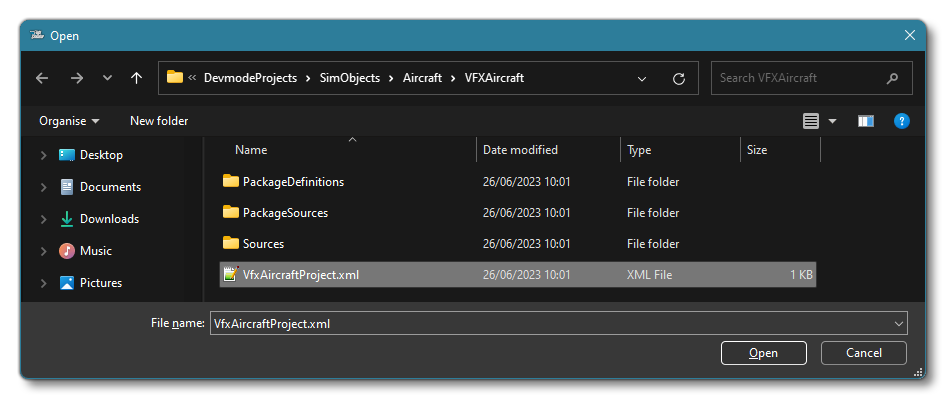The width and height of the screenshot is (946, 399).
Task: Expand the Music tree node
Action: point(43,251)
